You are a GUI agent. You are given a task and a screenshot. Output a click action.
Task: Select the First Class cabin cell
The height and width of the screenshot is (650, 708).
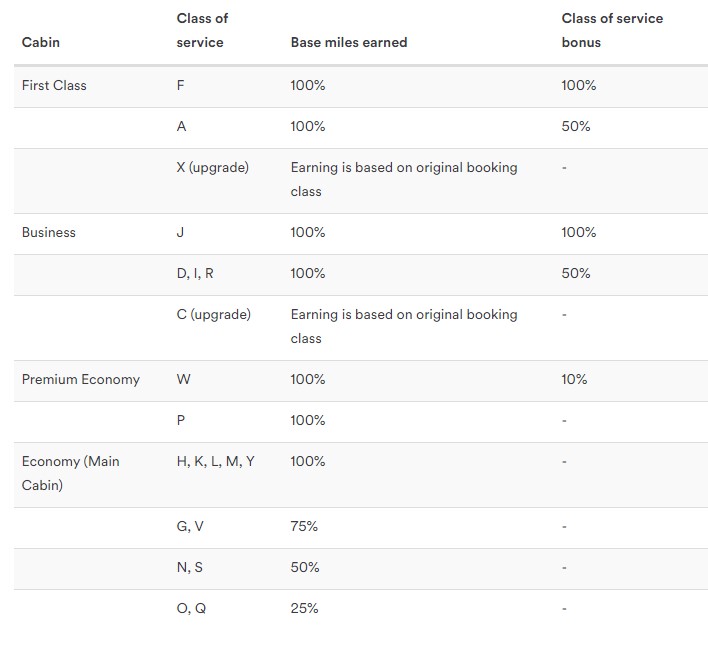click(54, 85)
